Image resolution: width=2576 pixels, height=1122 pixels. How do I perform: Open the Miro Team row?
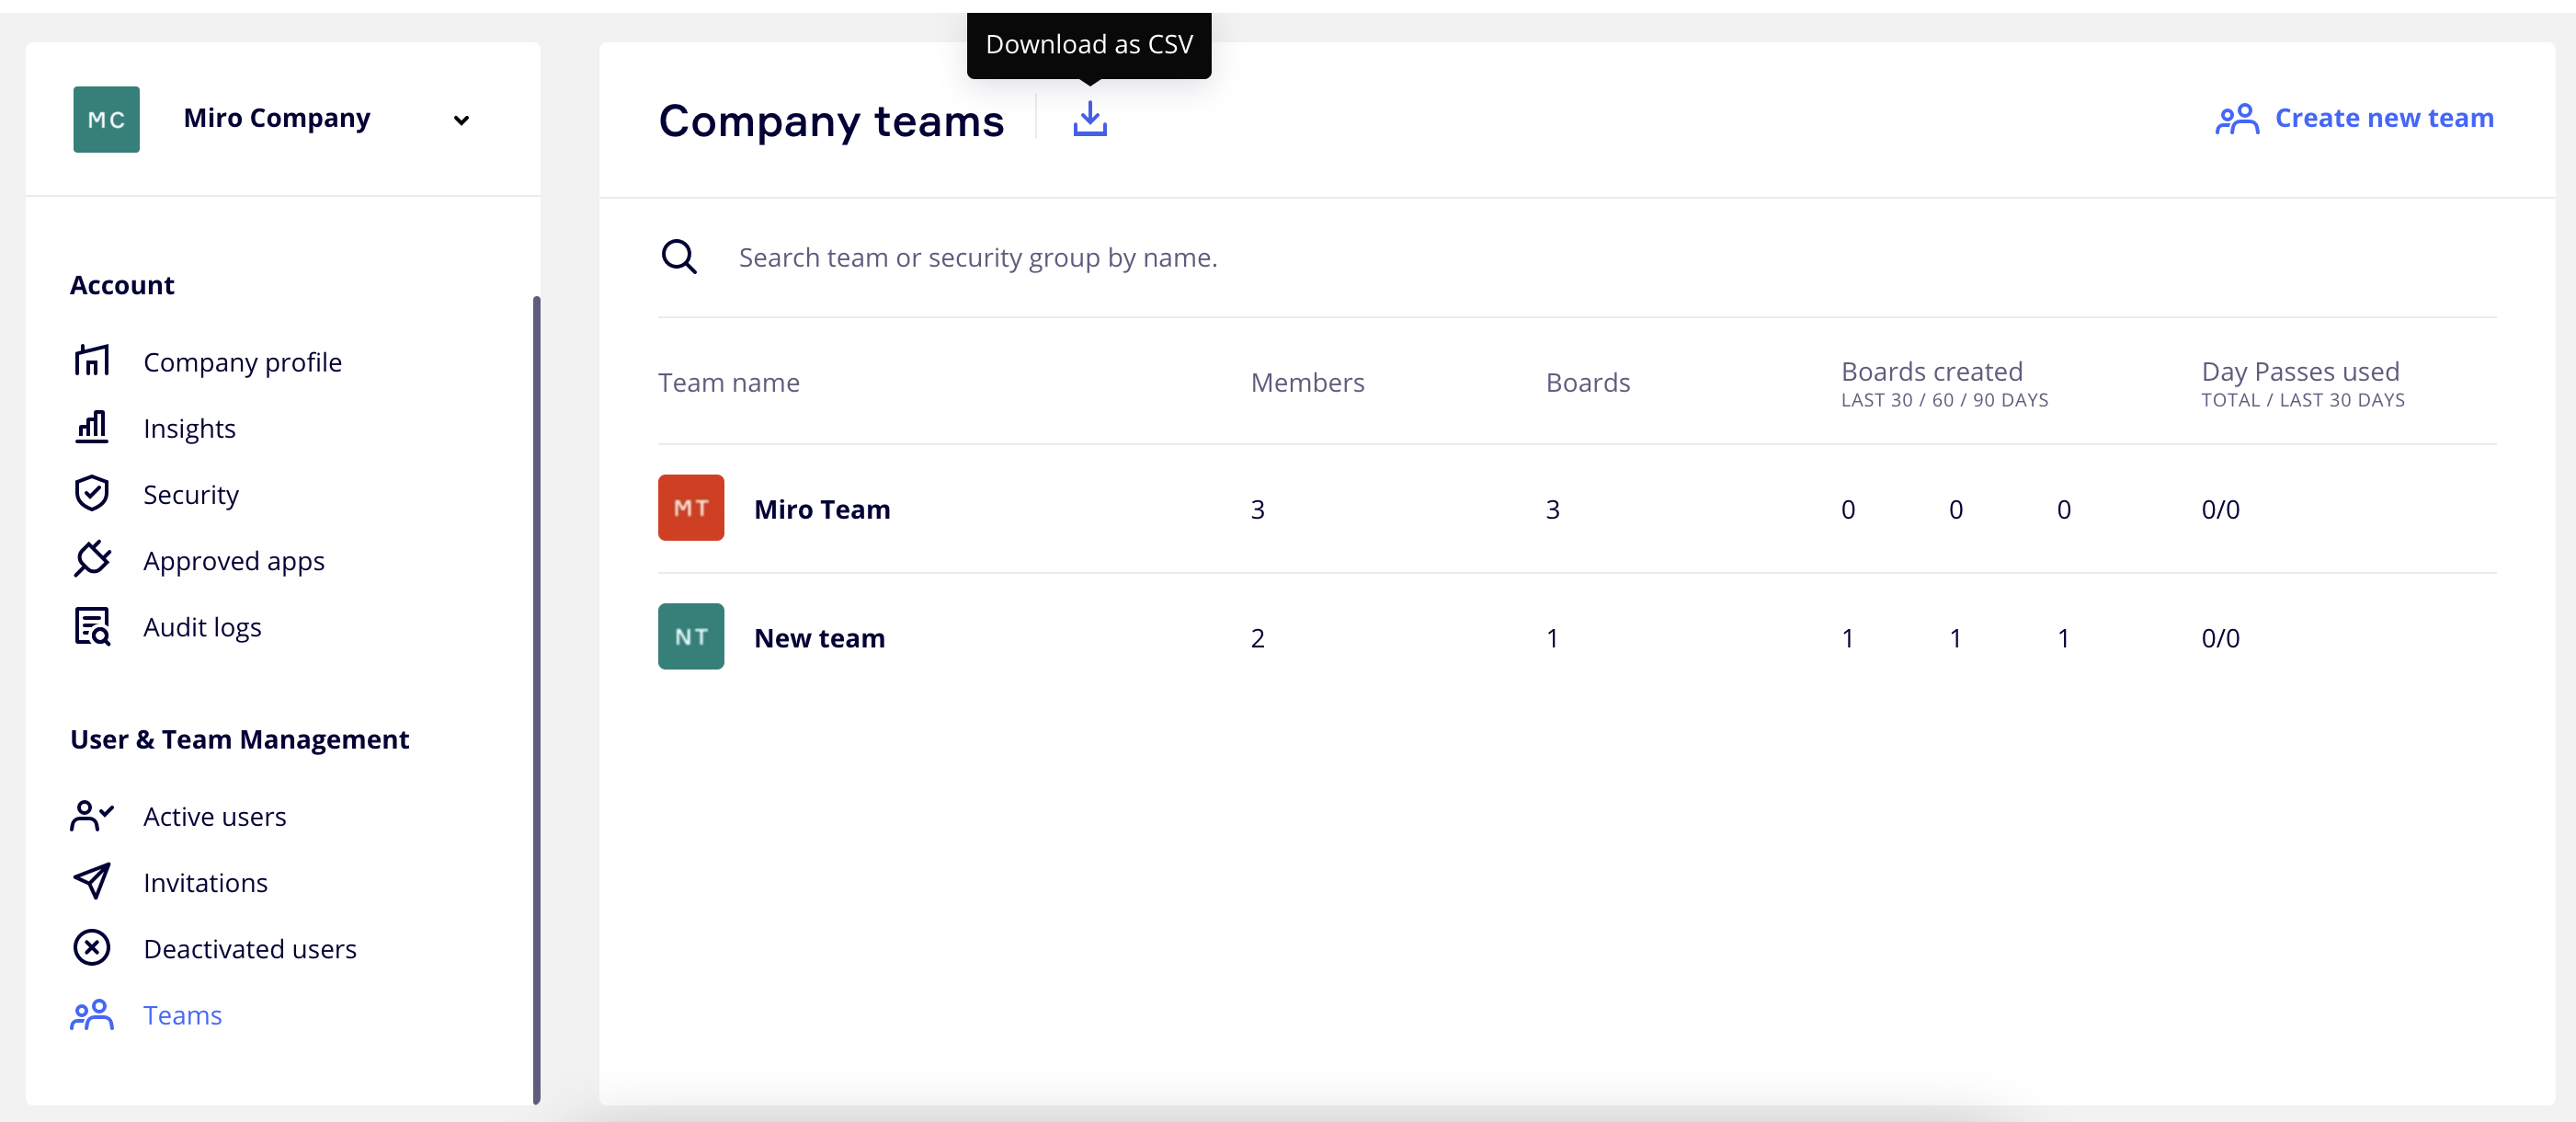point(821,509)
